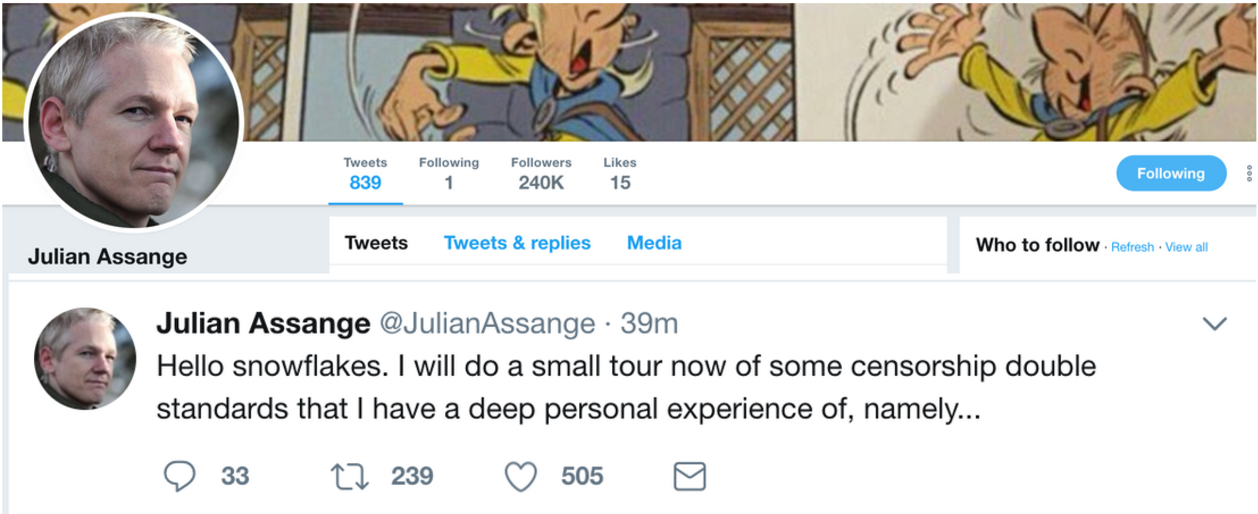Like the tweet with the heart icon
The width and height of the screenshot is (1258, 514).
(x=521, y=476)
